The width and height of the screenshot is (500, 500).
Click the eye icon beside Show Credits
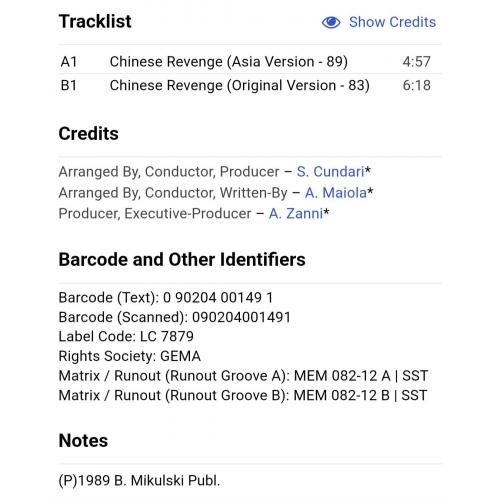[x=331, y=22]
